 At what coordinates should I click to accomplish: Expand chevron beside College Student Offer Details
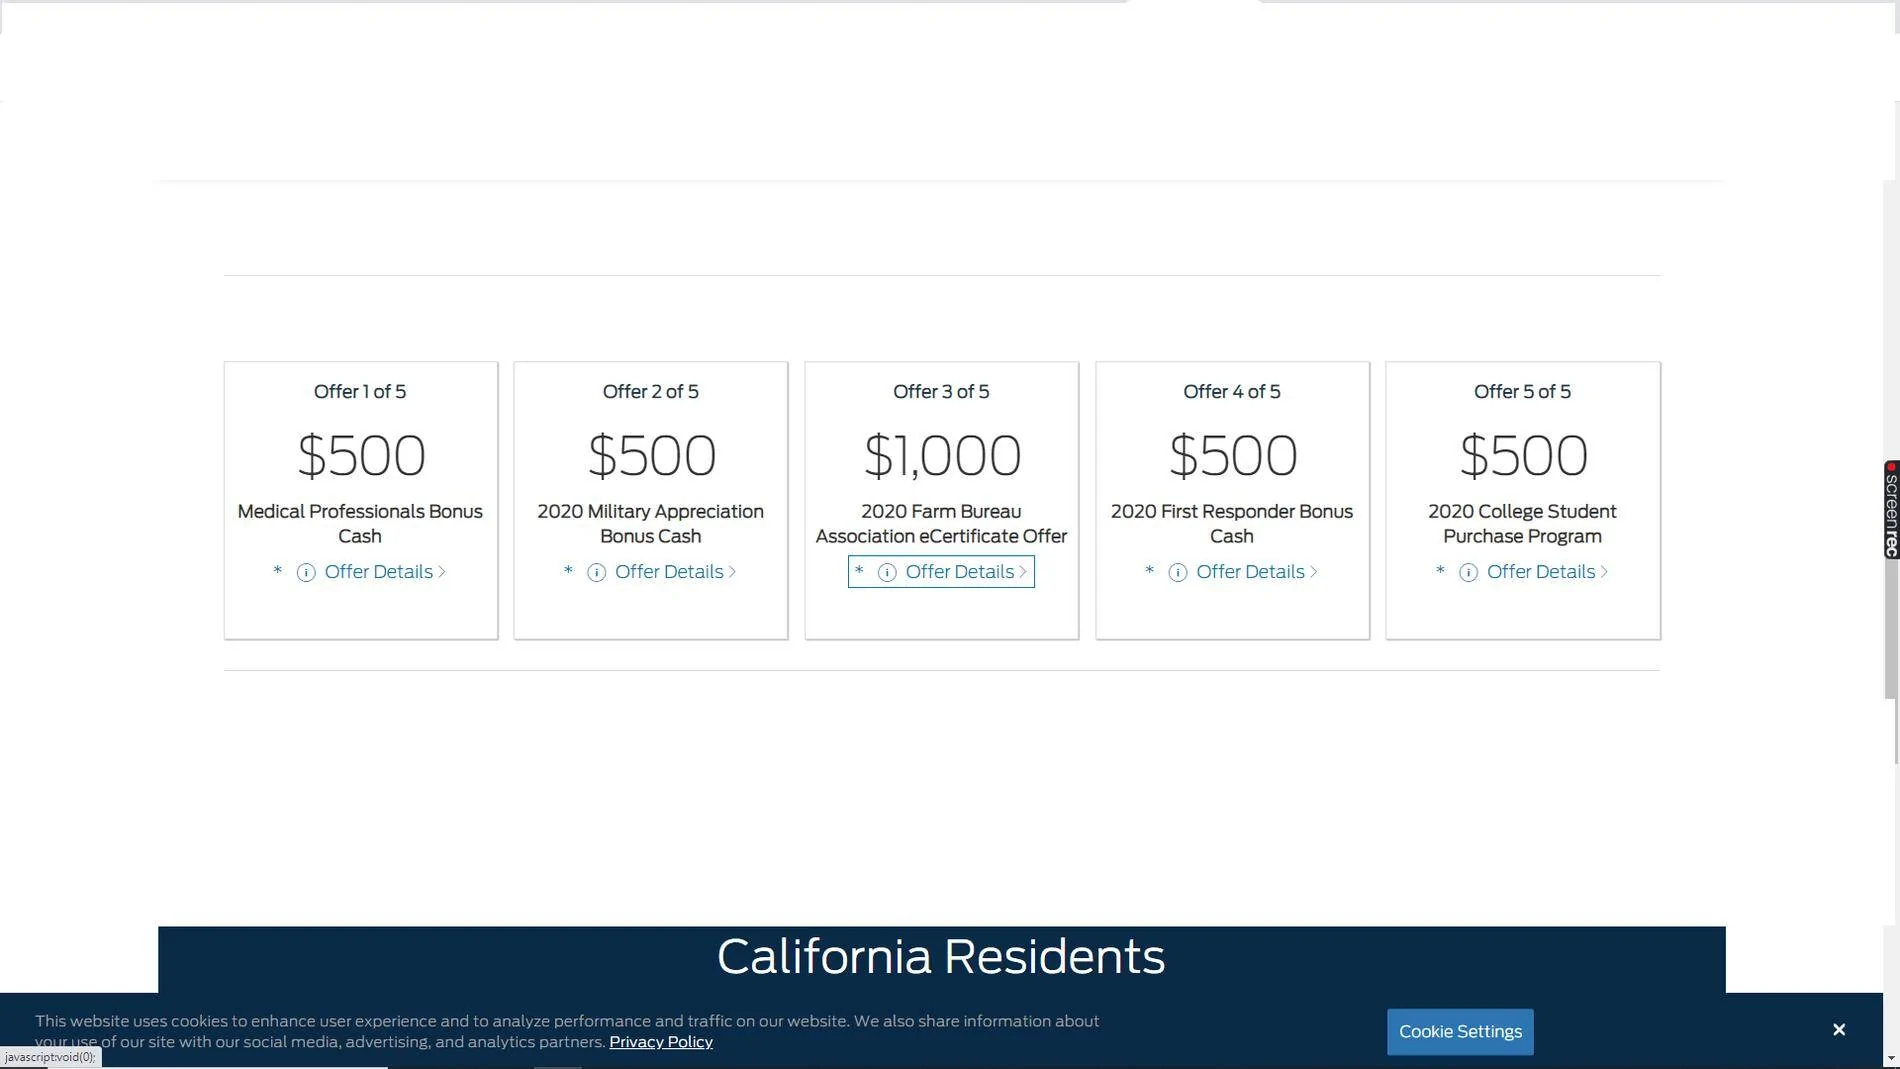(x=1604, y=572)
